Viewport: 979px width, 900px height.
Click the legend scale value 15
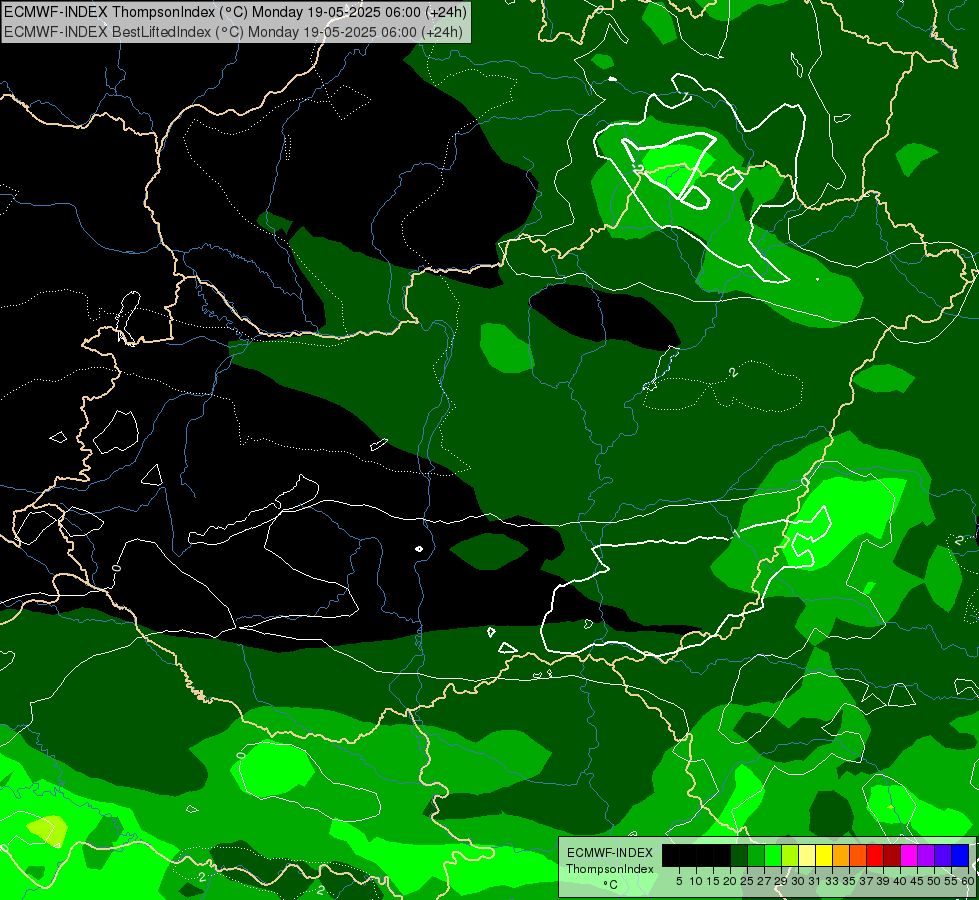pyautogui.click(x=713, y=881)
